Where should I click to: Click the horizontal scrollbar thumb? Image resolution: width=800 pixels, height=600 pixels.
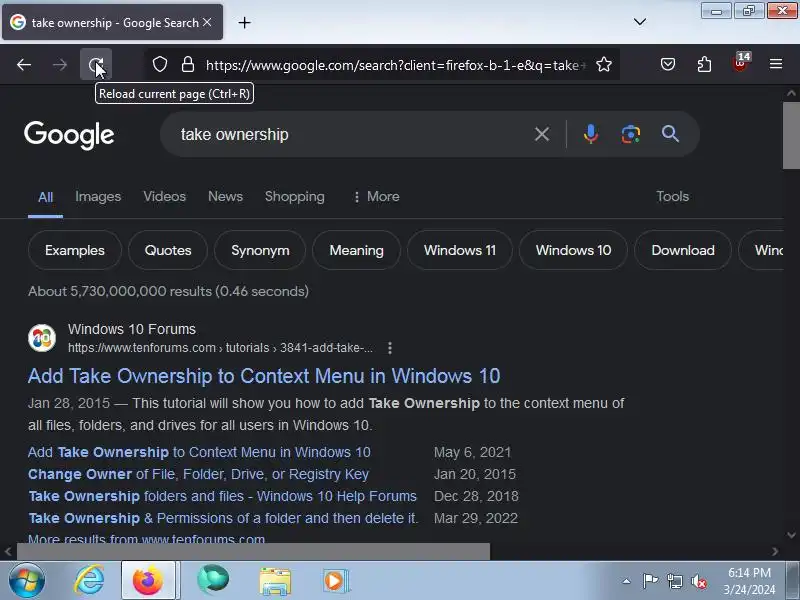tap(254, 551)
